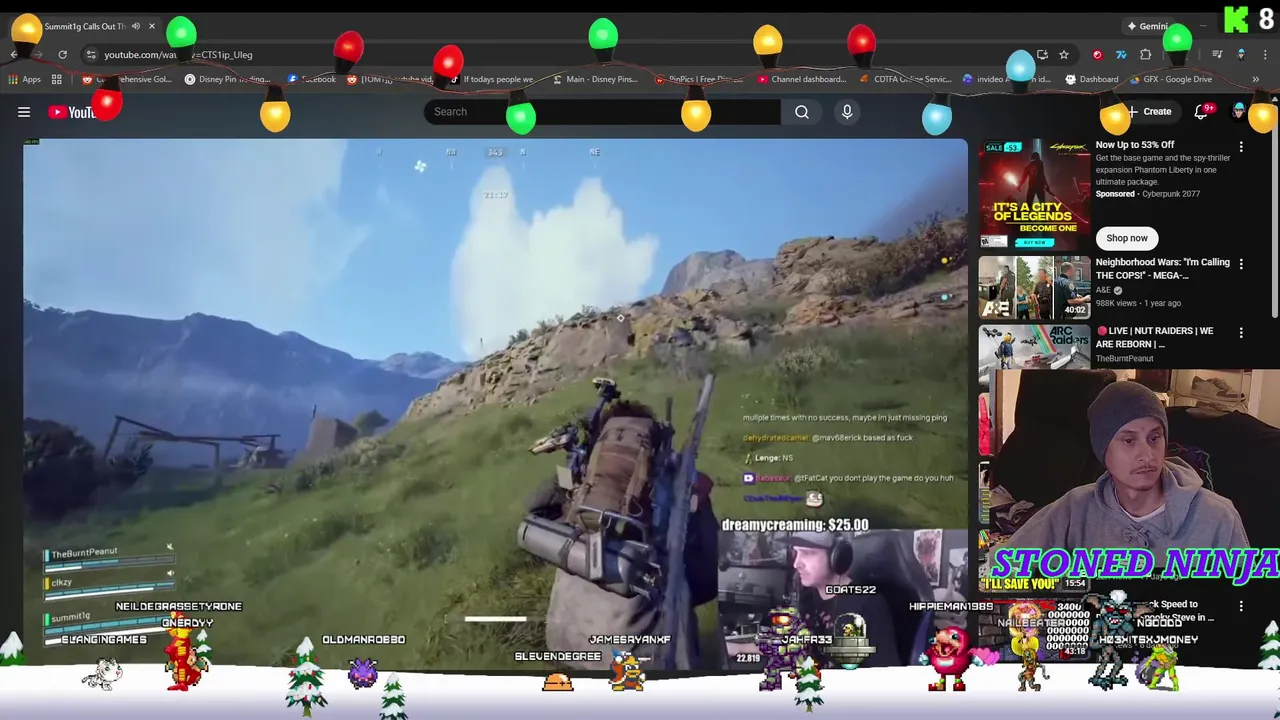Open Dashboard bookmark
This screenshot has width=1280, height=720.
1092,79
